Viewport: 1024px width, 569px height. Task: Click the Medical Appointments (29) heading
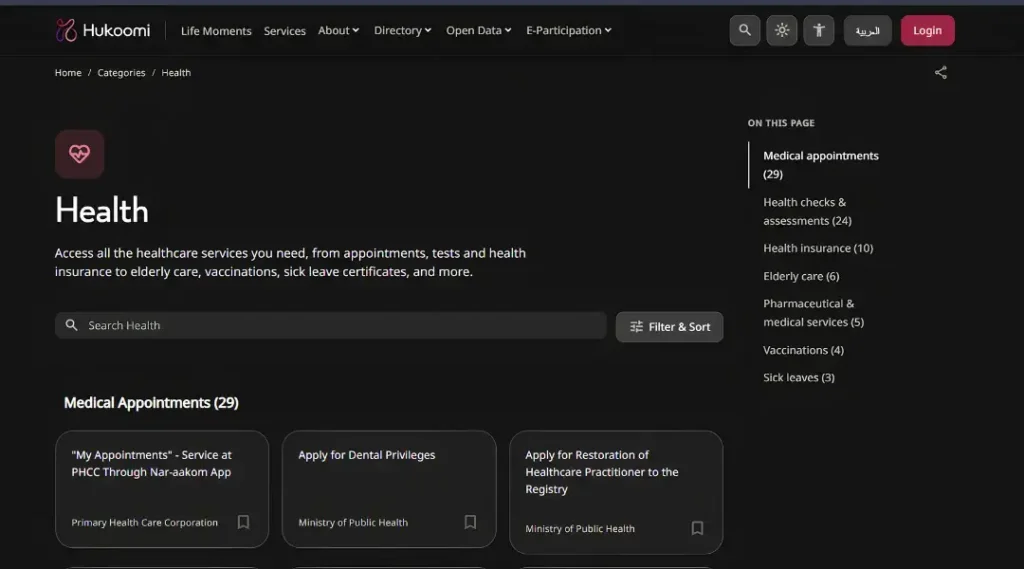pyautogui.click(x=151, y=402)
